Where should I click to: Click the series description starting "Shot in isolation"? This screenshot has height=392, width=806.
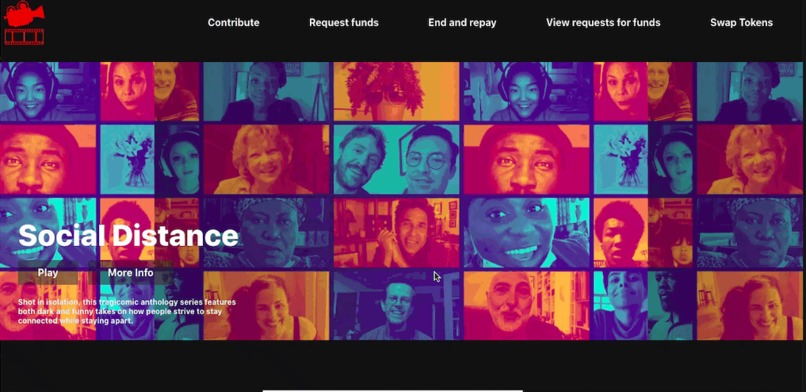[x=127, y=311]
